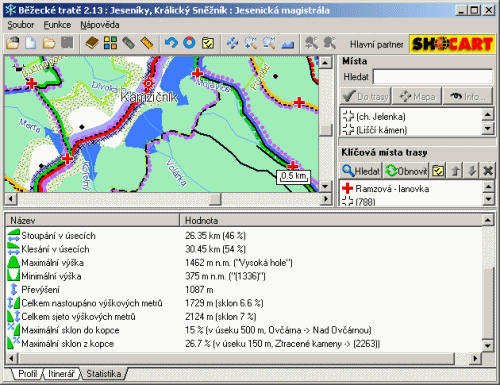Select the Maximální výška row
The image size is (500, 385).
(x=244, y=263)
